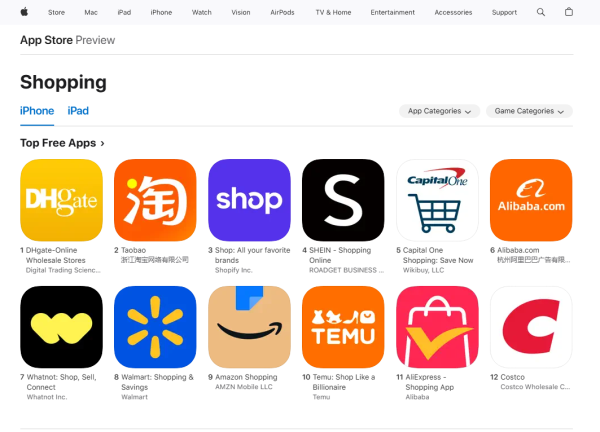Screen dimensions: 600x432
Task: Expand the Game Categories dropdown
Action: coord(529,111)
